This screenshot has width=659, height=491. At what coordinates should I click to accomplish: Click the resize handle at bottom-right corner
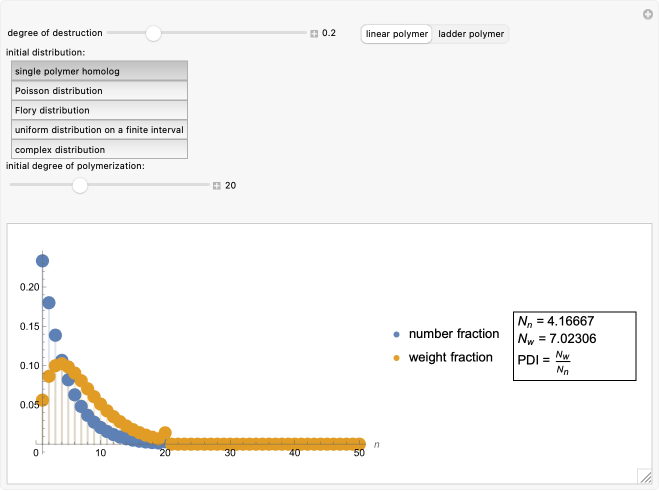coord(645,476)
